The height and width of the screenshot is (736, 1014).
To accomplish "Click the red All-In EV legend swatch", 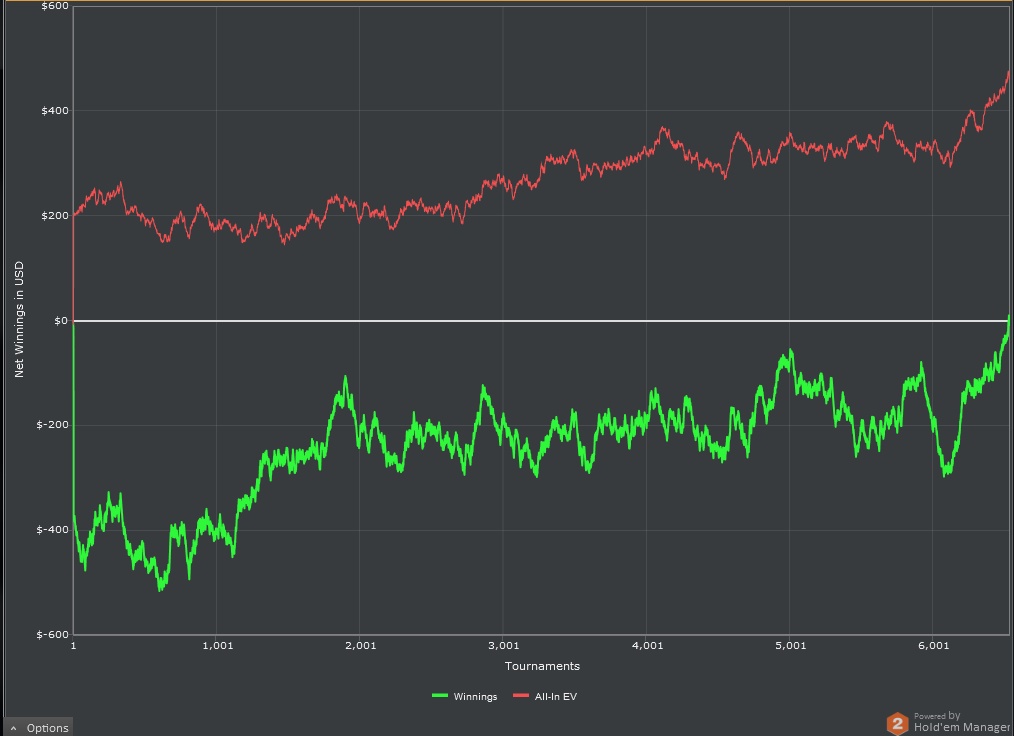I will coord(521,697).
